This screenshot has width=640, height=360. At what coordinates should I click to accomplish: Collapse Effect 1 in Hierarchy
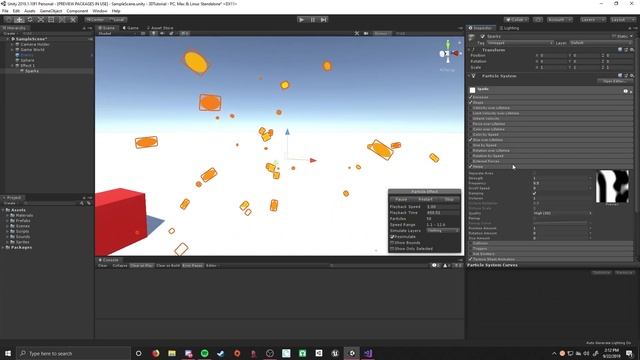pyautogui.click(x=12, y=65)
